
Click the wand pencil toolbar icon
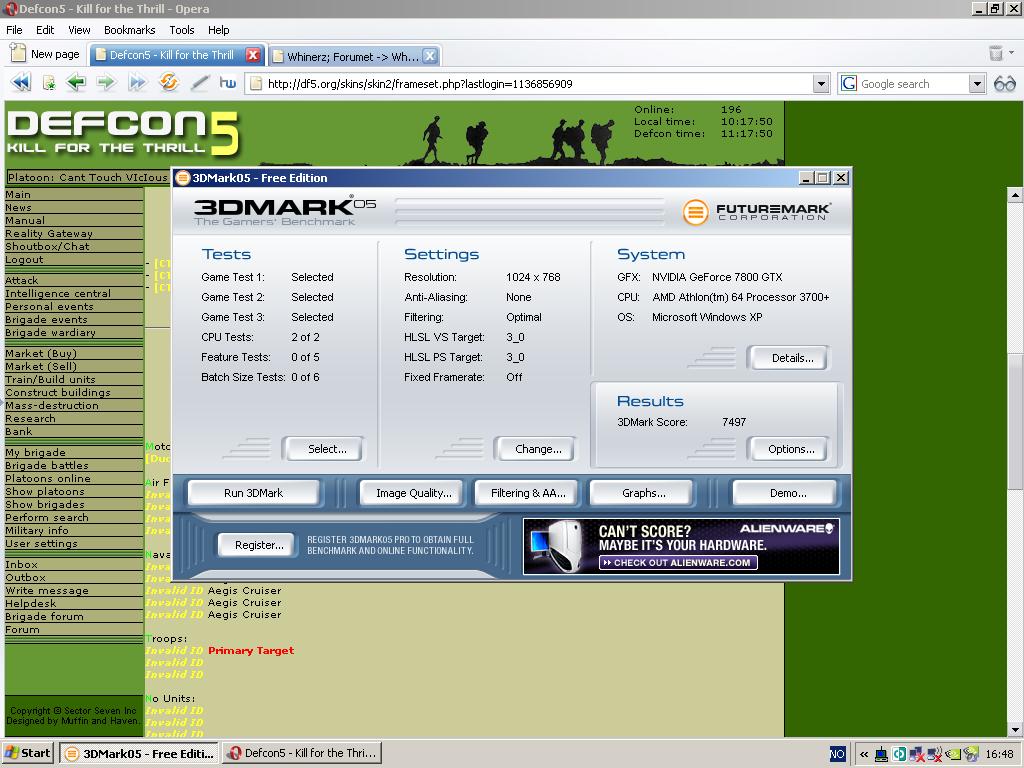[200, 83]
